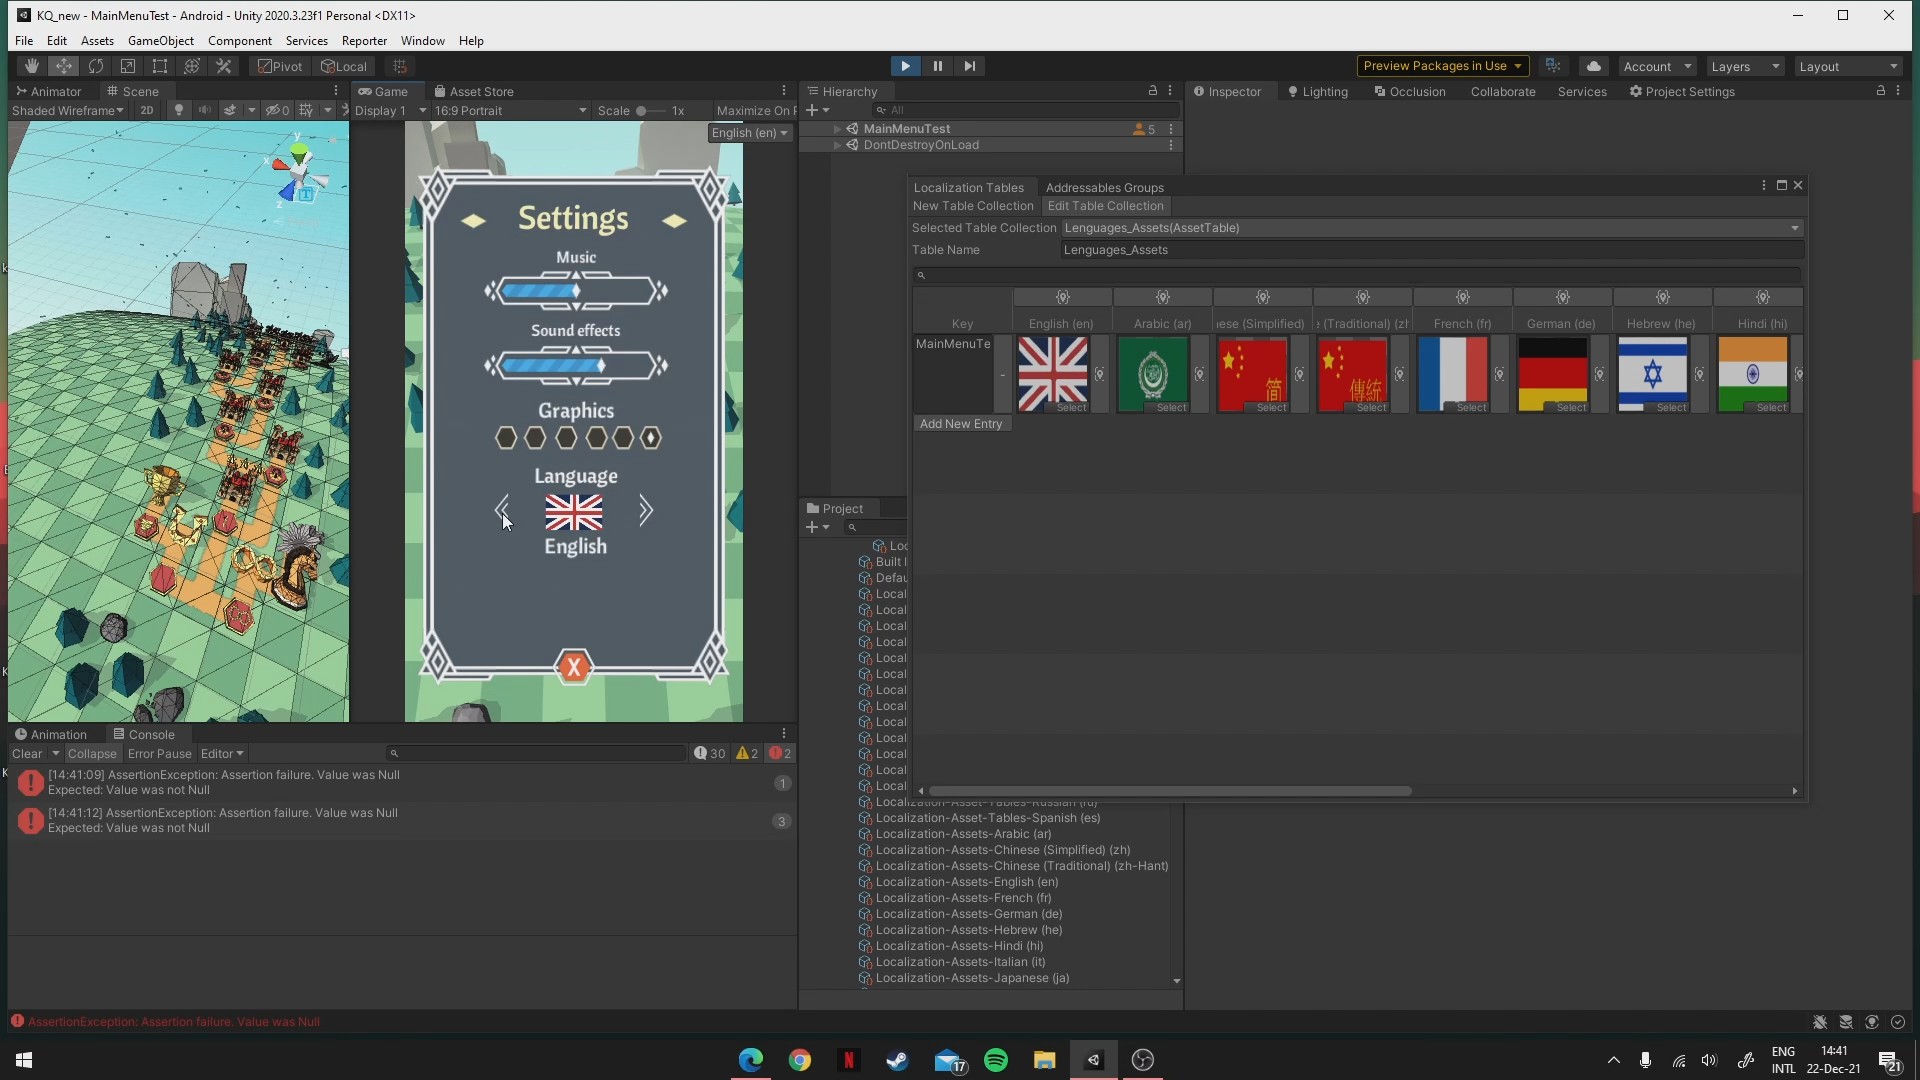Viewport: 1920px width, 1080px height.
Task: Toggle 2D mode in Scene view
Action: click(x=147, y=111)
